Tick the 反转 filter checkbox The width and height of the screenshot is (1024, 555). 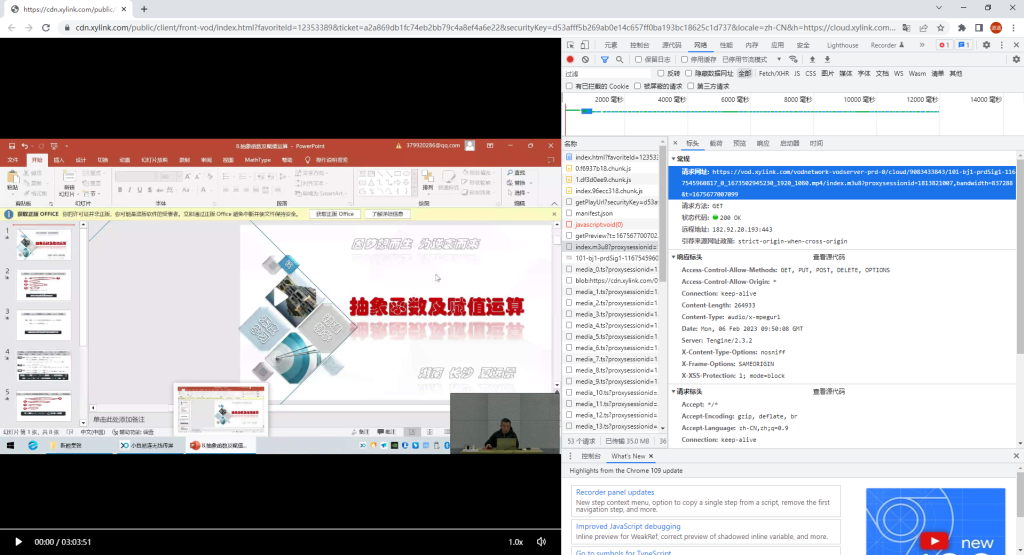coord(661,73)
